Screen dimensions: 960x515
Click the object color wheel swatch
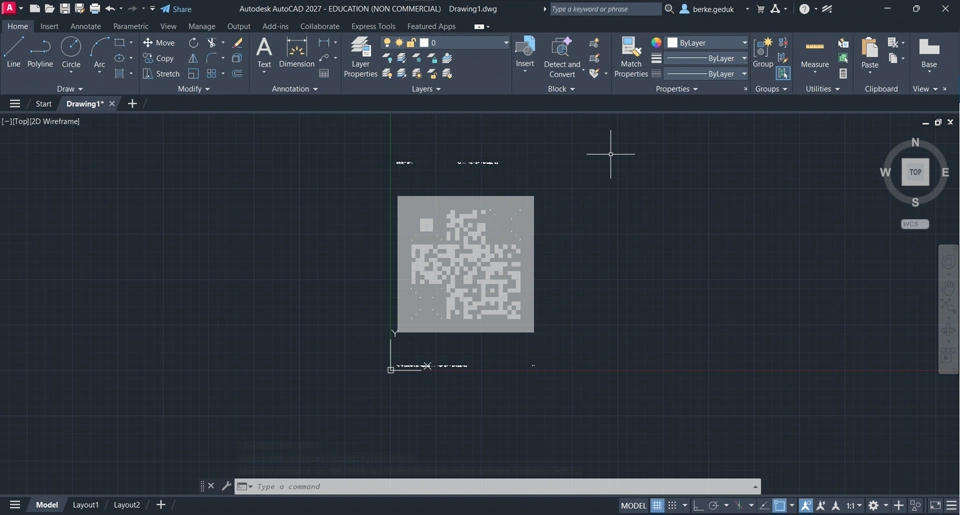click(x=656, y=43)
